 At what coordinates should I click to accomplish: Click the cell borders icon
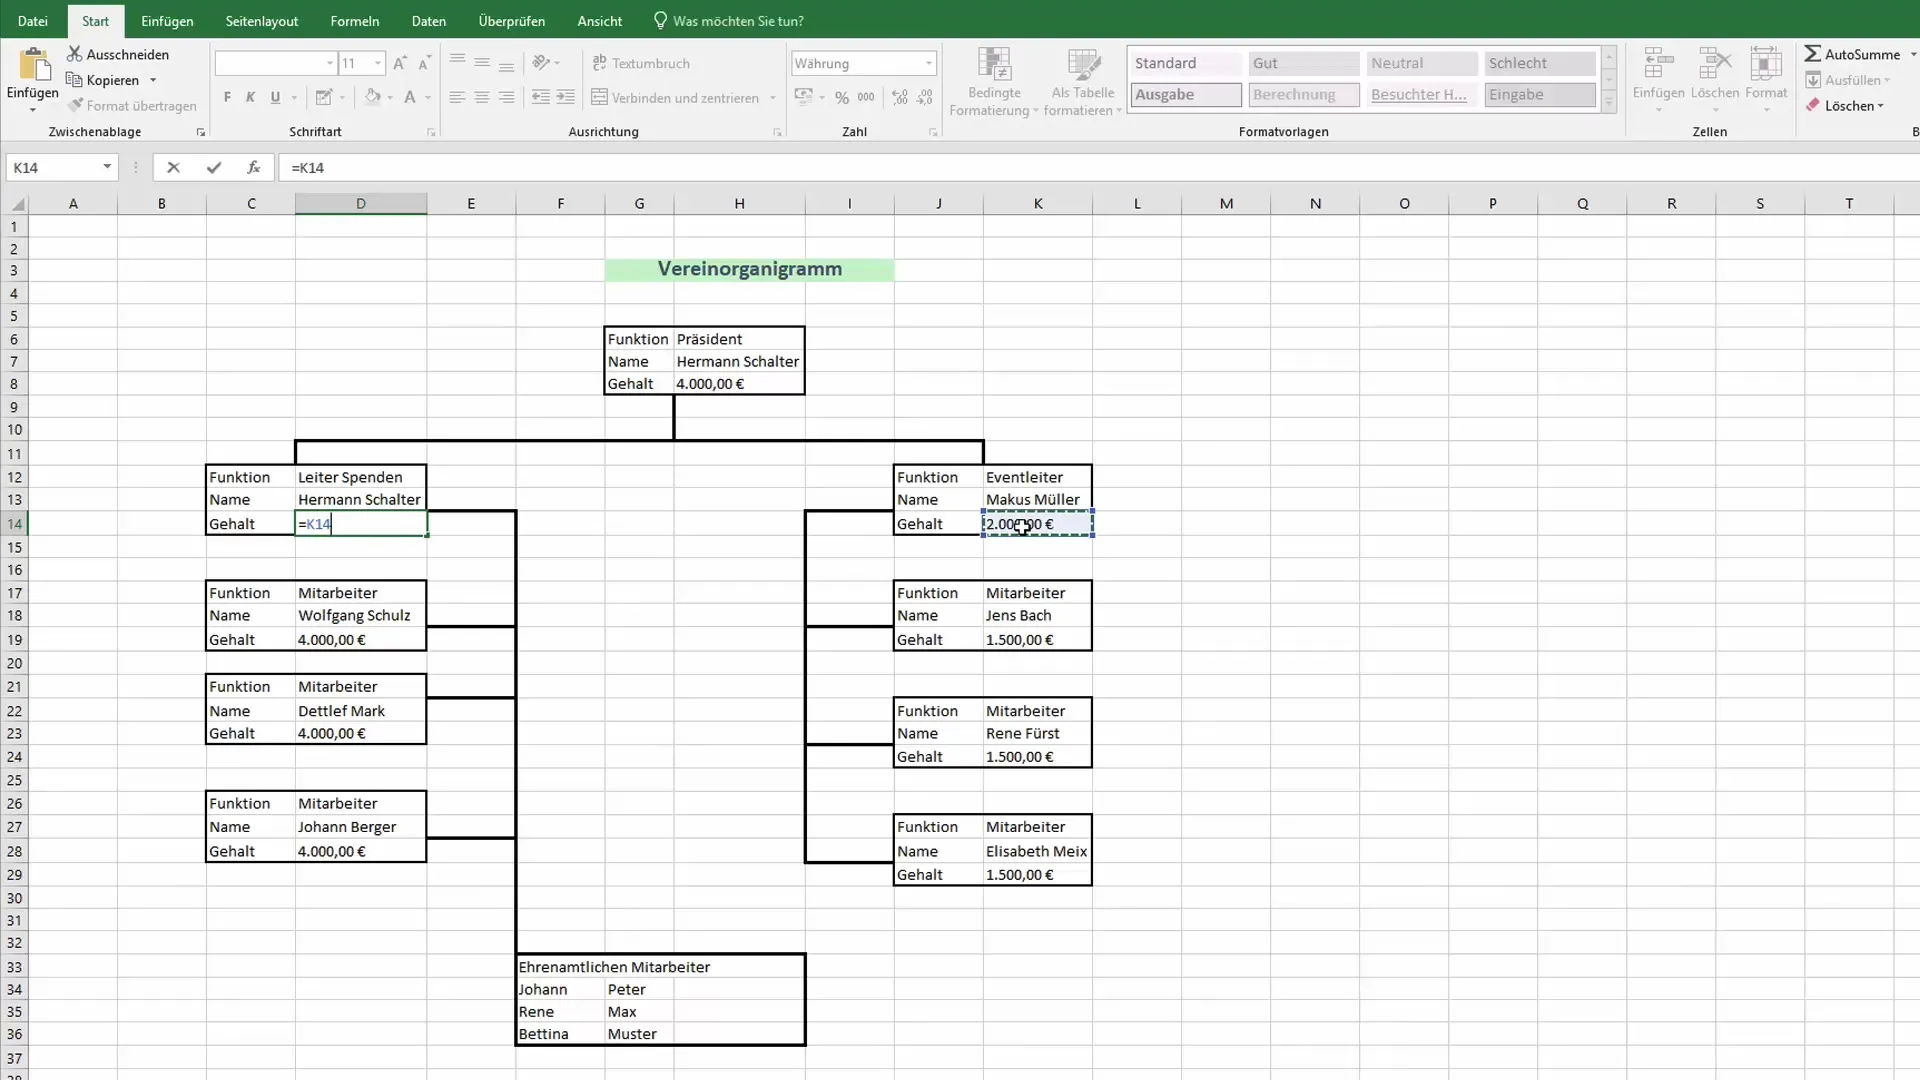click(323, 97)
